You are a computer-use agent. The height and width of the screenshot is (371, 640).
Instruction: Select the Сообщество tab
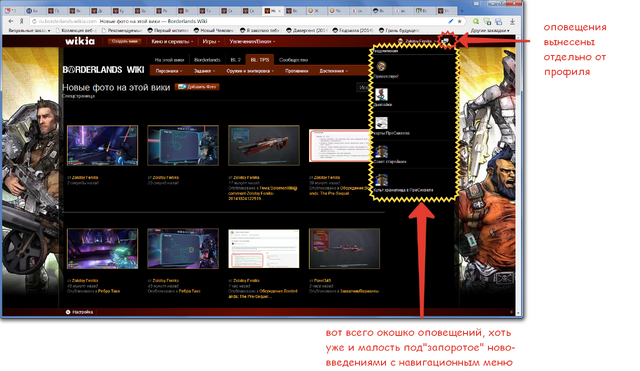click(x=293, y=60)
